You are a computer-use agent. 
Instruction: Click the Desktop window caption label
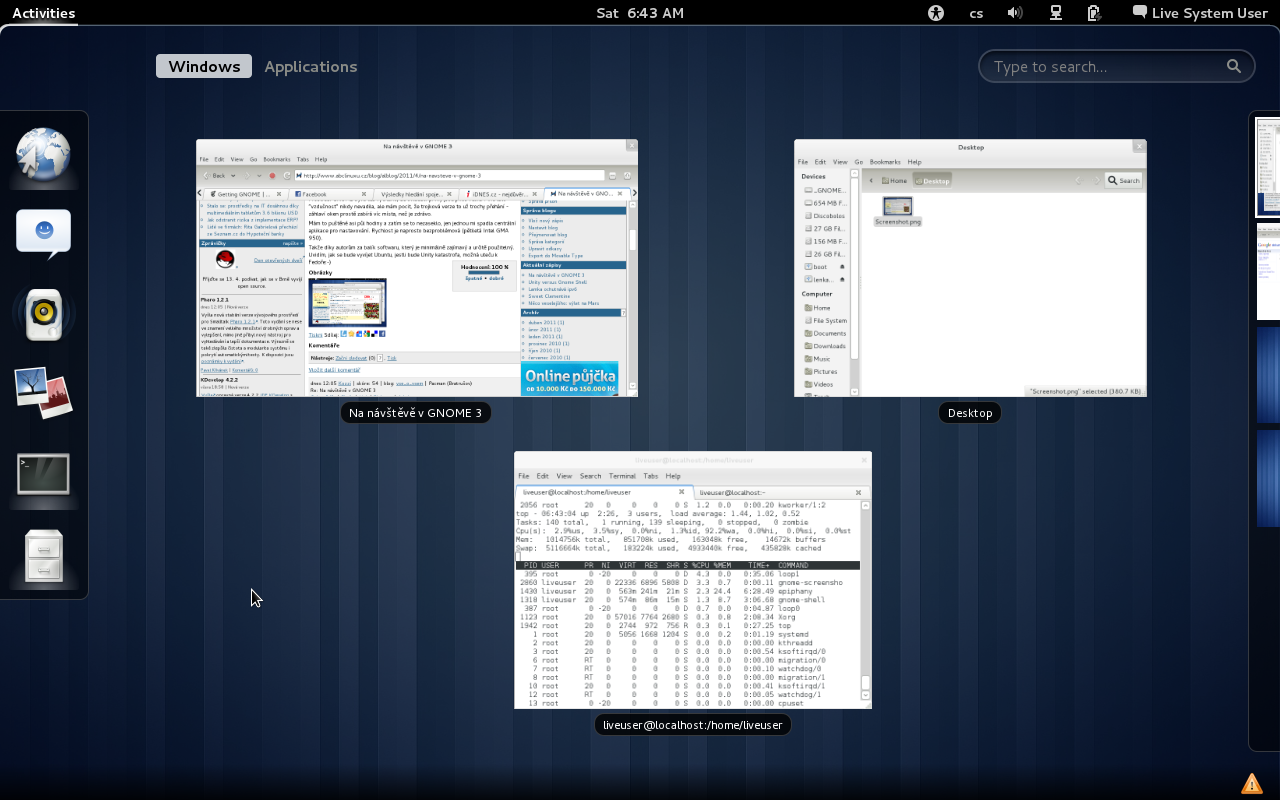[970, 413]
